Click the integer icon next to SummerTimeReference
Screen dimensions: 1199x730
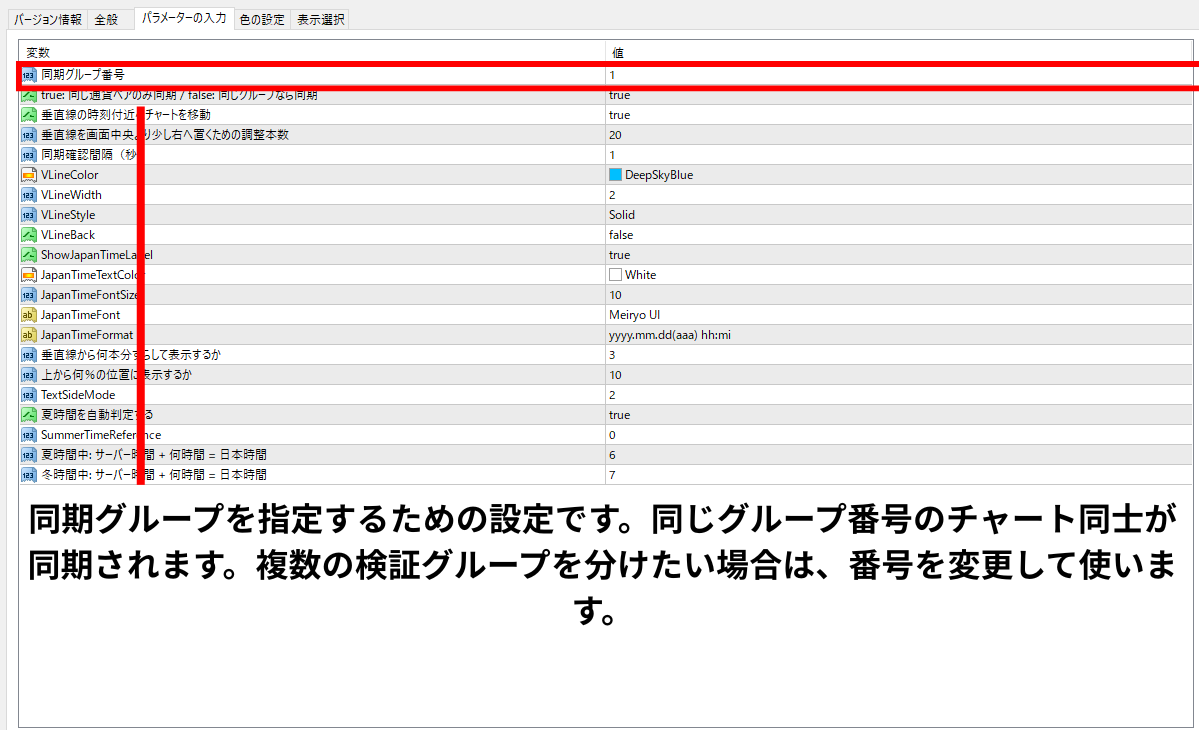pyautogui.click(x=28, y=435)
